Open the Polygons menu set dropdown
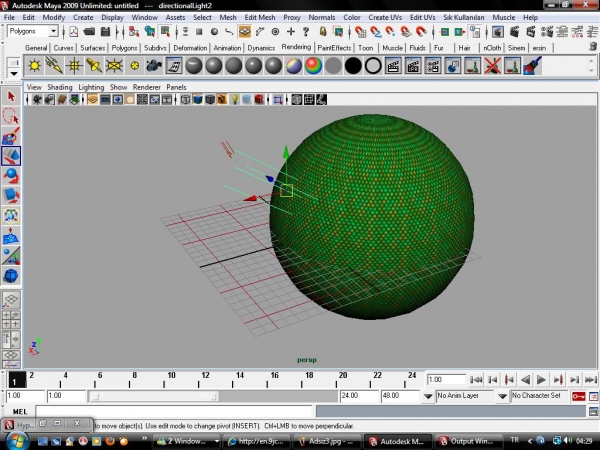 (x=54, y=31)
